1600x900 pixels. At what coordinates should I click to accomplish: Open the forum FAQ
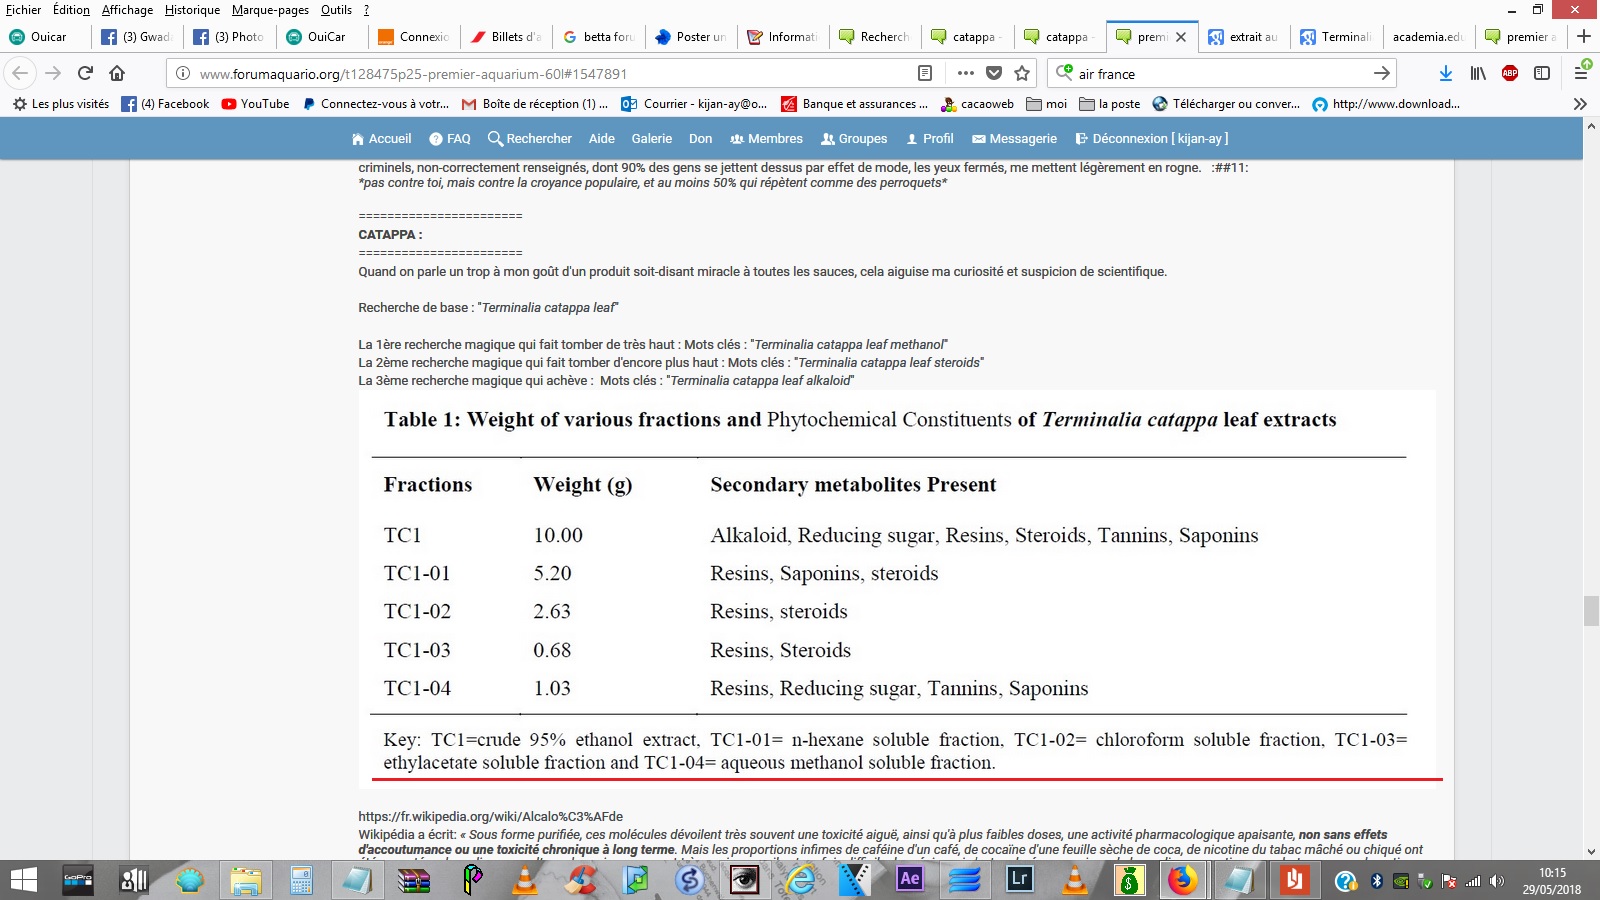[x=449, y=139]
